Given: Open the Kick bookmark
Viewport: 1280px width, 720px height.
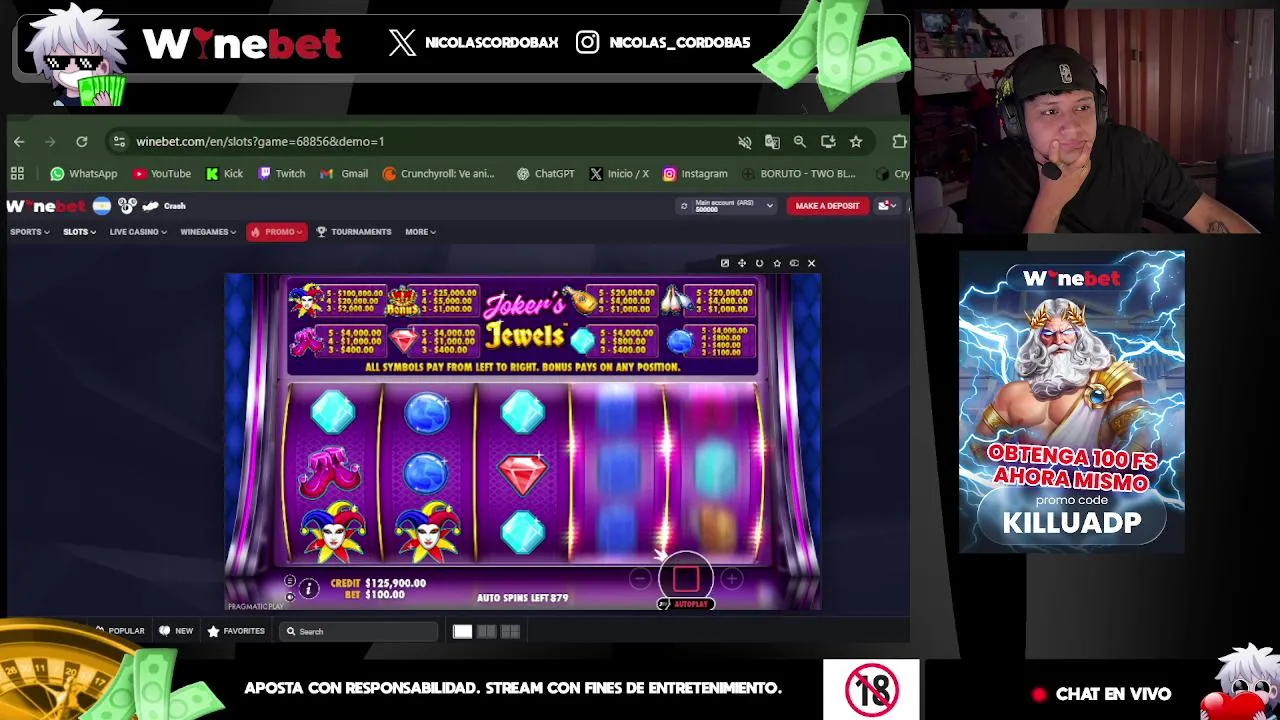Looking at the screenshot, I should tap(224, 174).
